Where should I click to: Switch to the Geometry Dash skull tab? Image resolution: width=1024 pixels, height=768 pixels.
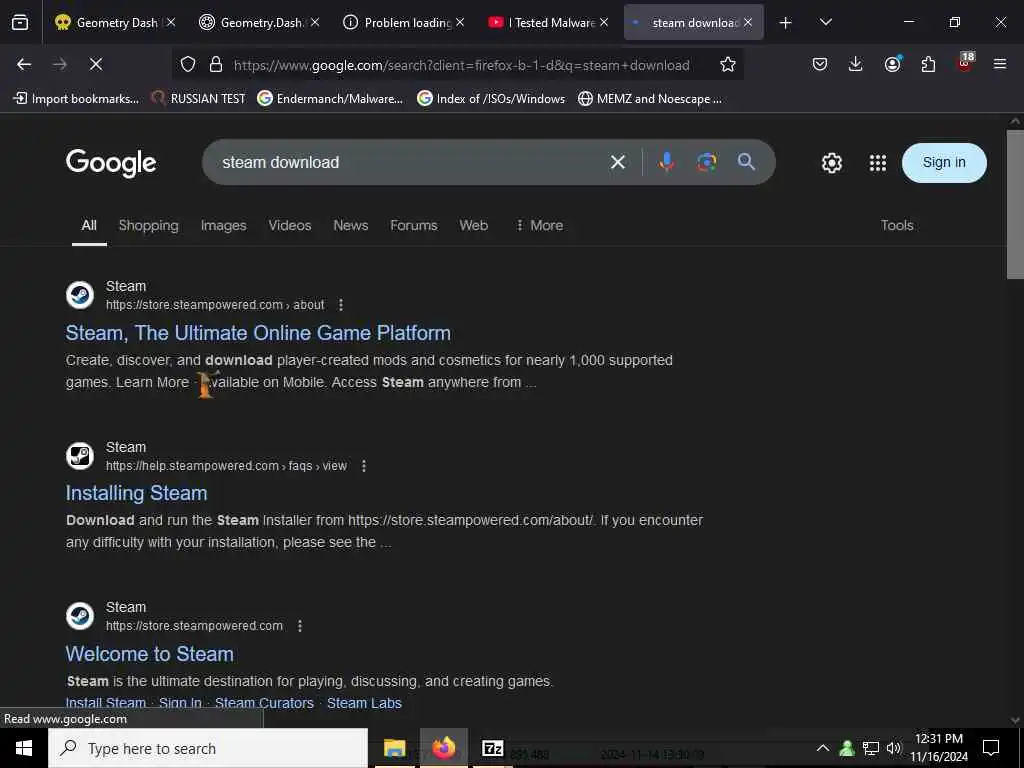pos(115,23)
